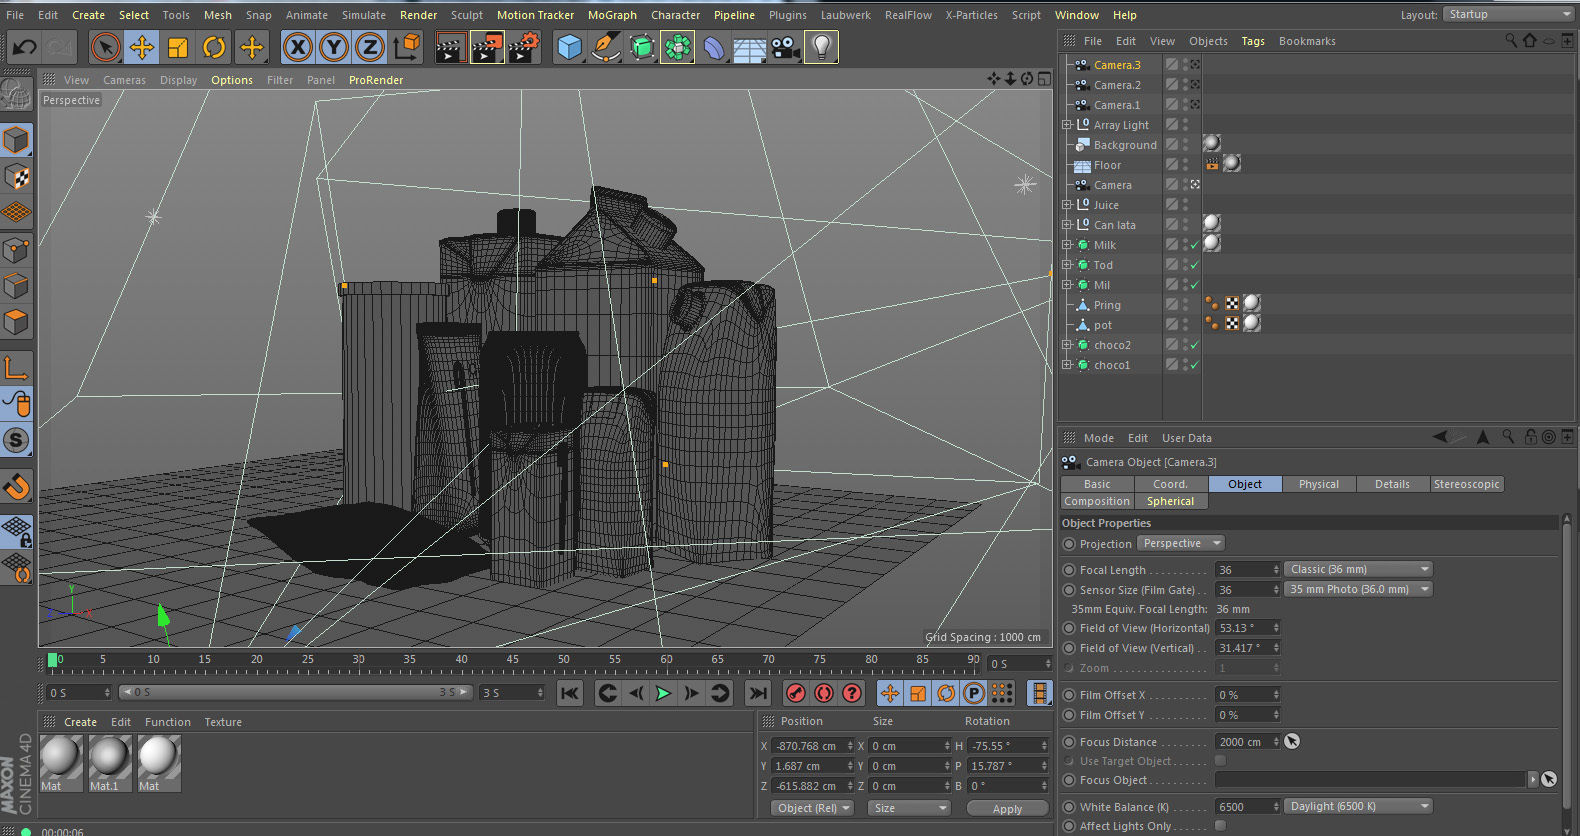The image size is (1580, 836).
Task: Expand the Juice object tree
Action: pyautogui.click(x=1067, y=205)
